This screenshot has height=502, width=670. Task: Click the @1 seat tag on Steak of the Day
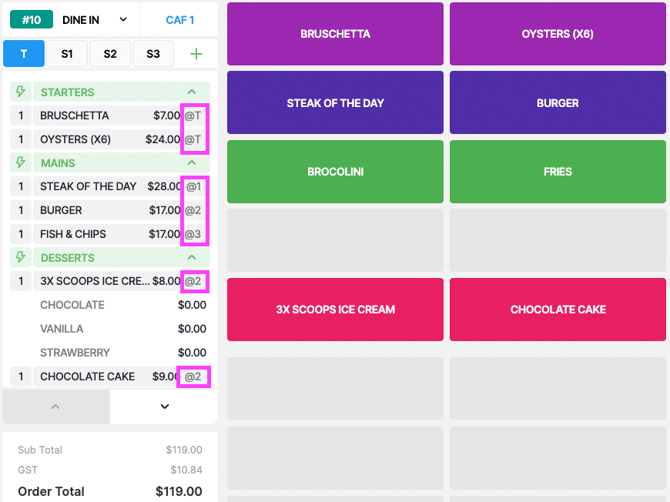point(194,186)
